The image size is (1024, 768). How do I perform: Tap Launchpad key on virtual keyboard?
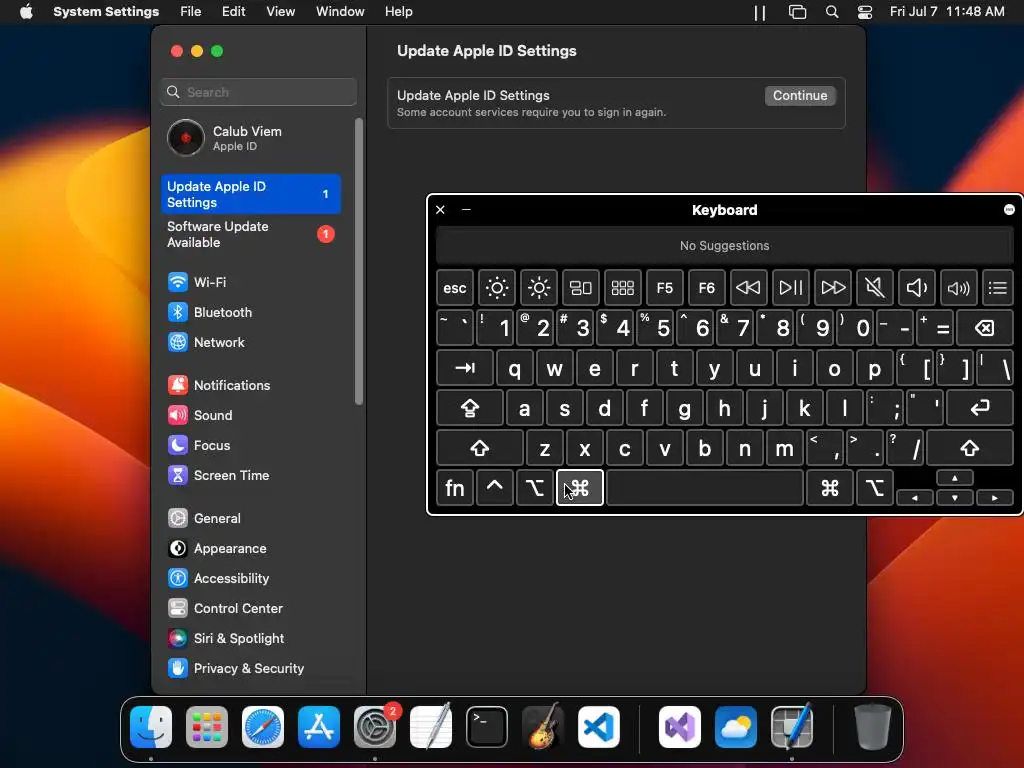tap(622, 287)
